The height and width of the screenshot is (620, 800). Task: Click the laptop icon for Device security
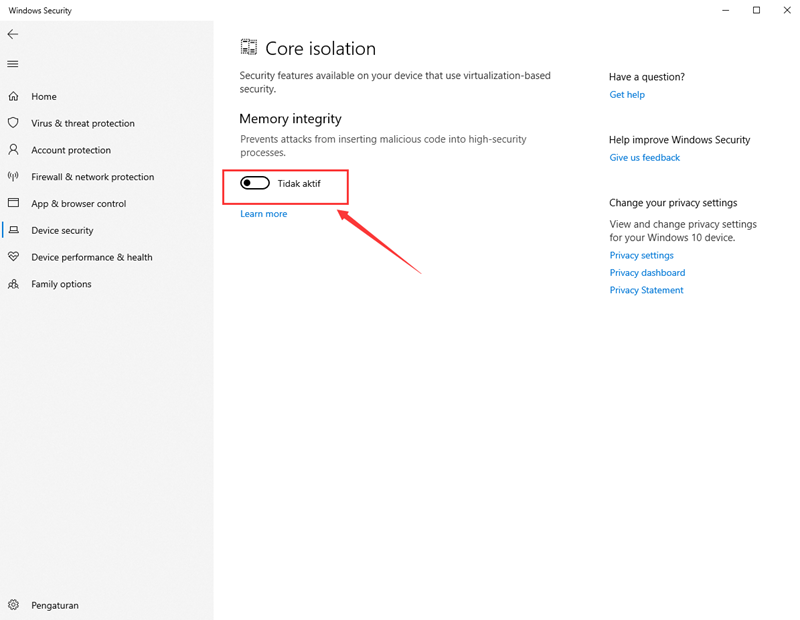[13, 230]
